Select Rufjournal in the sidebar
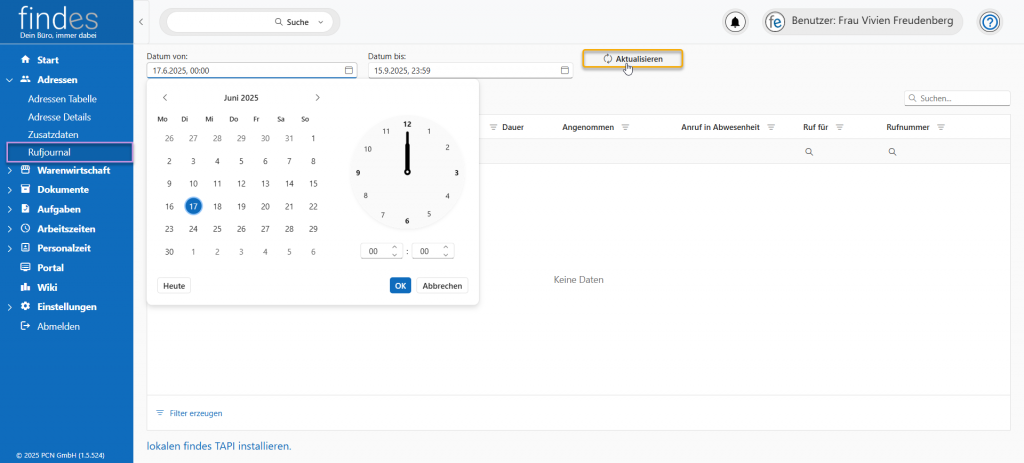The width and height of the screenshot is (1024, 463). (49, 152)
